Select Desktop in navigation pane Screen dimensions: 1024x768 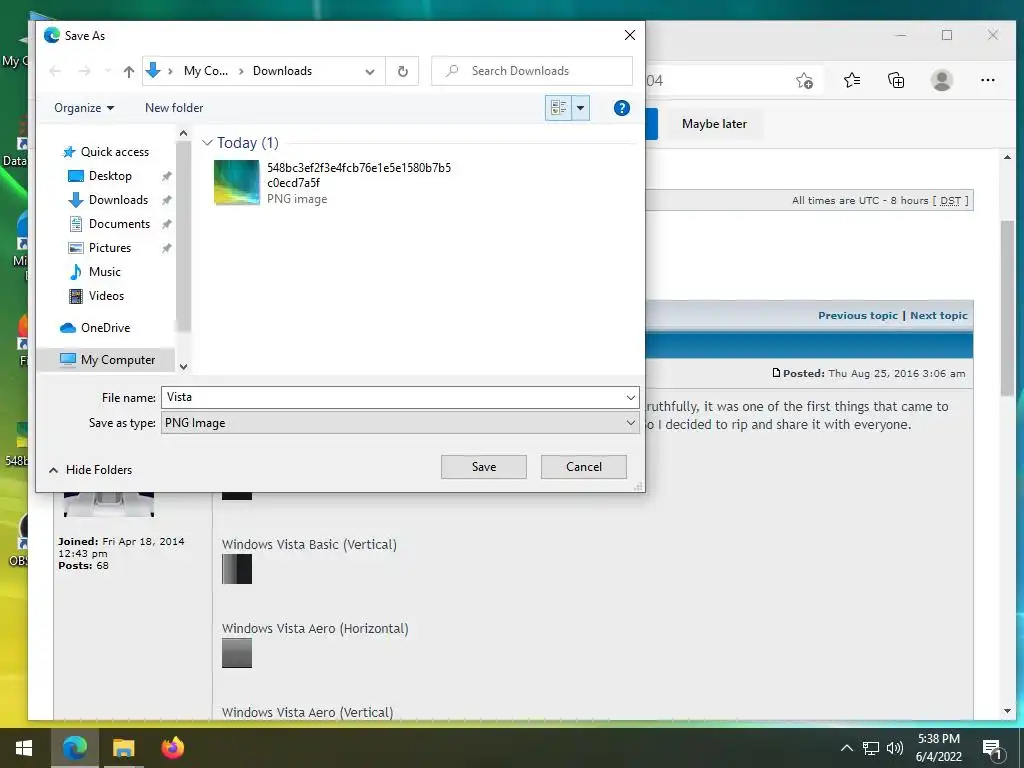click(x=110, y=176)
